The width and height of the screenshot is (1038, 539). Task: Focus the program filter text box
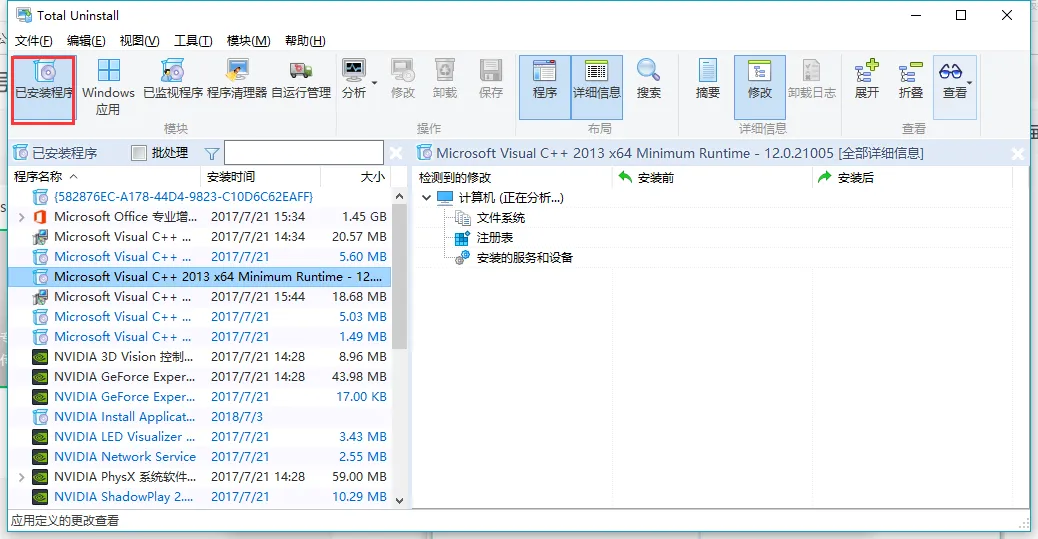click(304, 152)
